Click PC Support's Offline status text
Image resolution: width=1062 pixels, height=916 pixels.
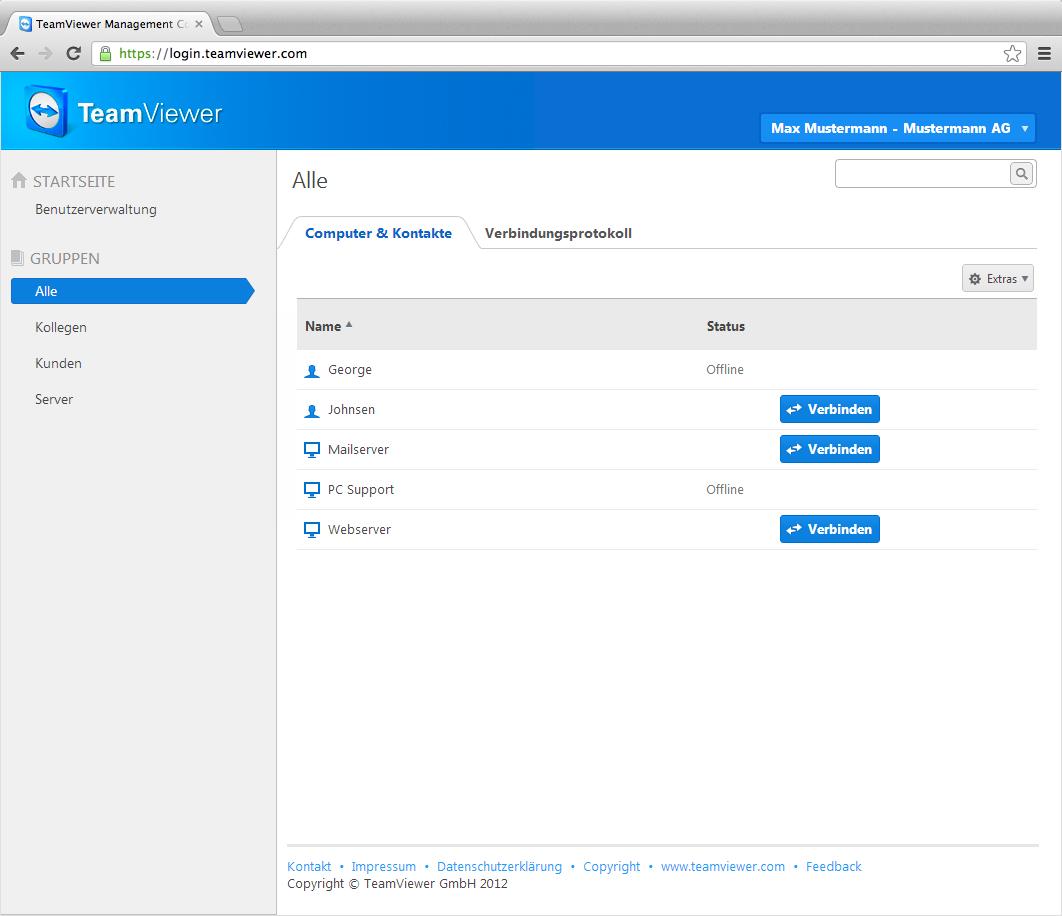[725, 489]
